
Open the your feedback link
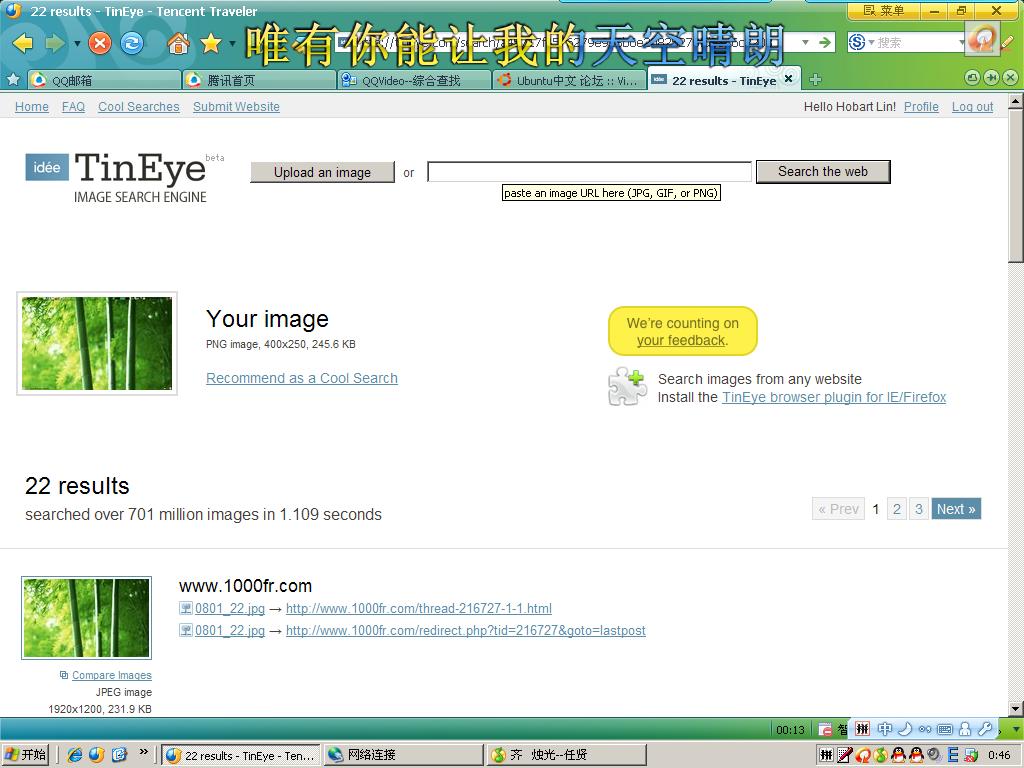tap(681, 340)
